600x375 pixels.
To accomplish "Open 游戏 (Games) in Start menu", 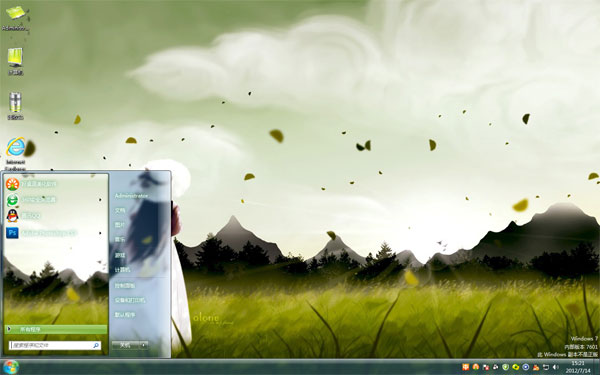I will click(x=120, y=255).
